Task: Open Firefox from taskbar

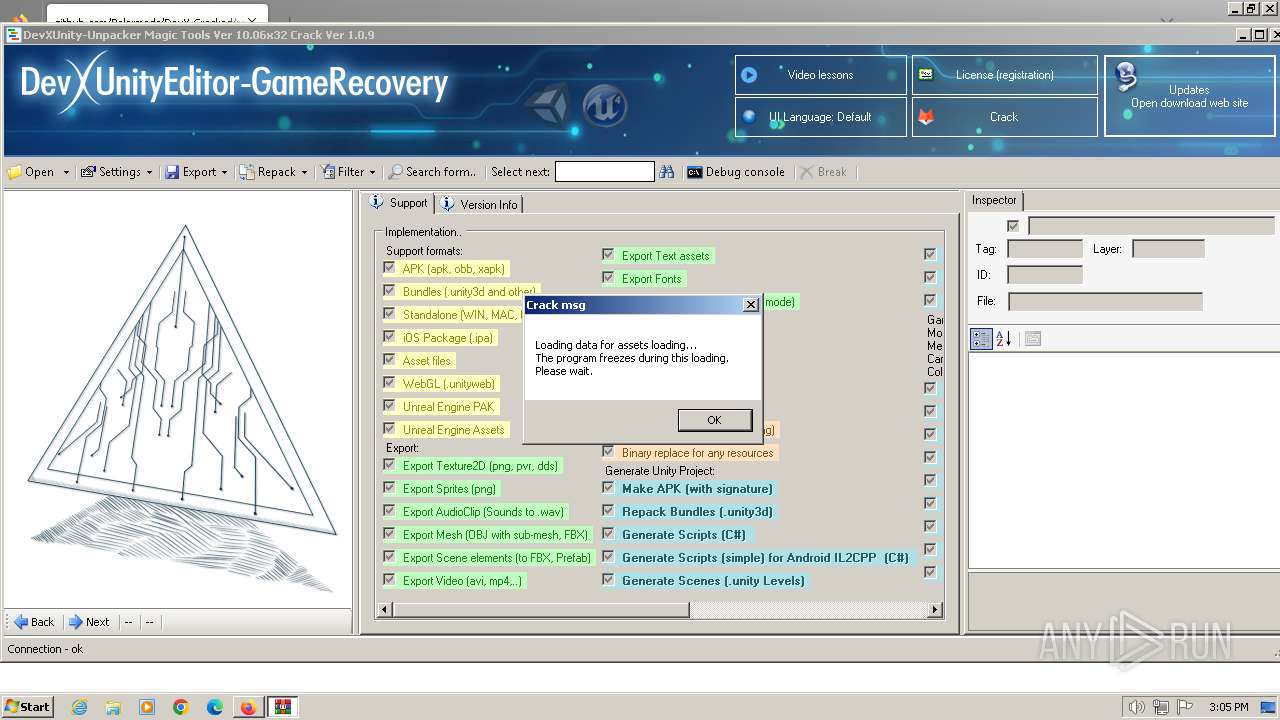Action: (248, 707)
